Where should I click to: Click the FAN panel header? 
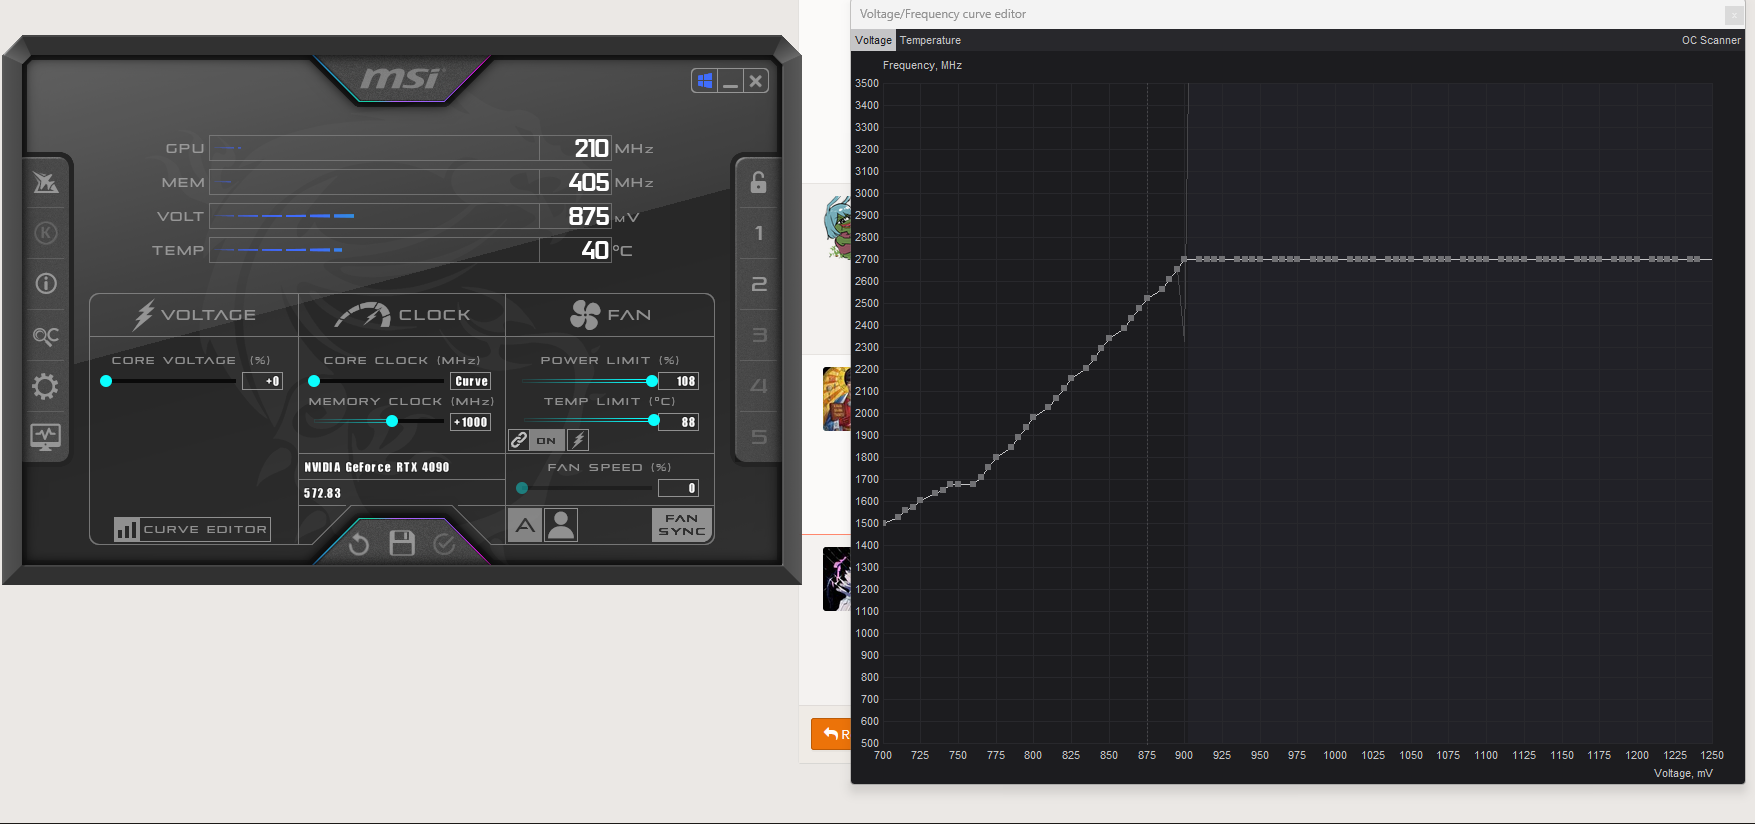(610, 315)
